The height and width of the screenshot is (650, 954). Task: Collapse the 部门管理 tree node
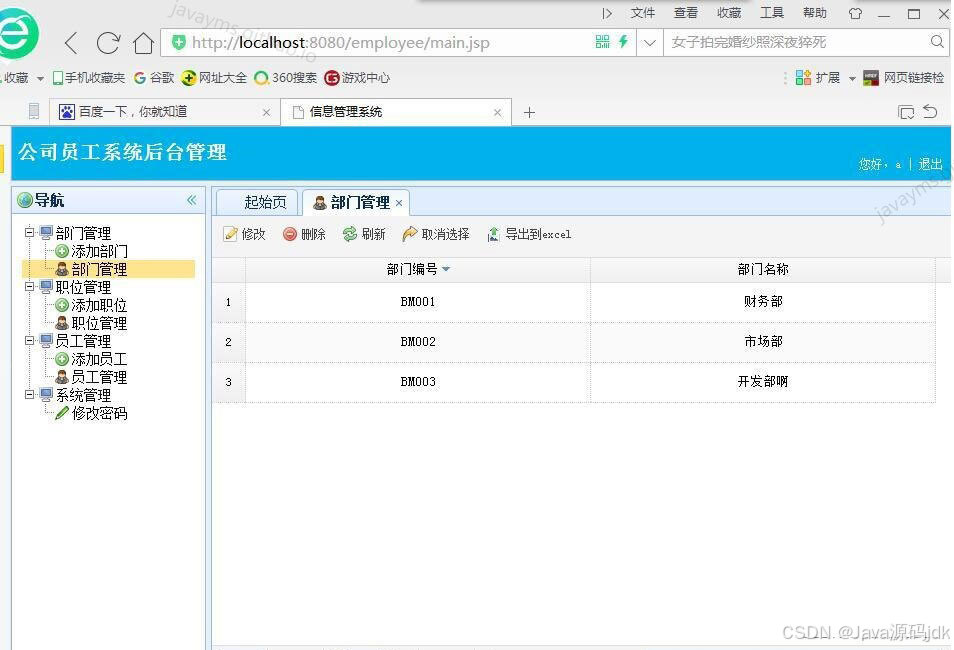tap(29, 232)
